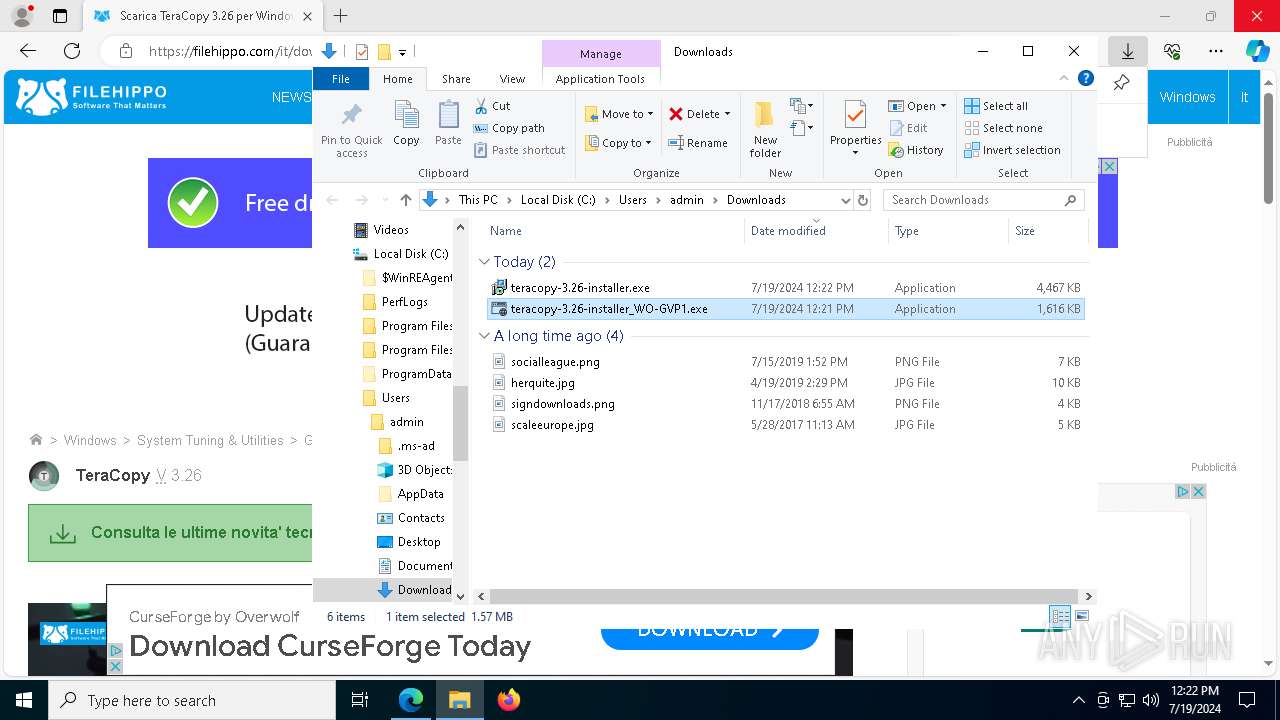This screenshot has height=720, width=1280.
Task: Open Edge downloads toolbar icon
Action: click(1127, 51)
